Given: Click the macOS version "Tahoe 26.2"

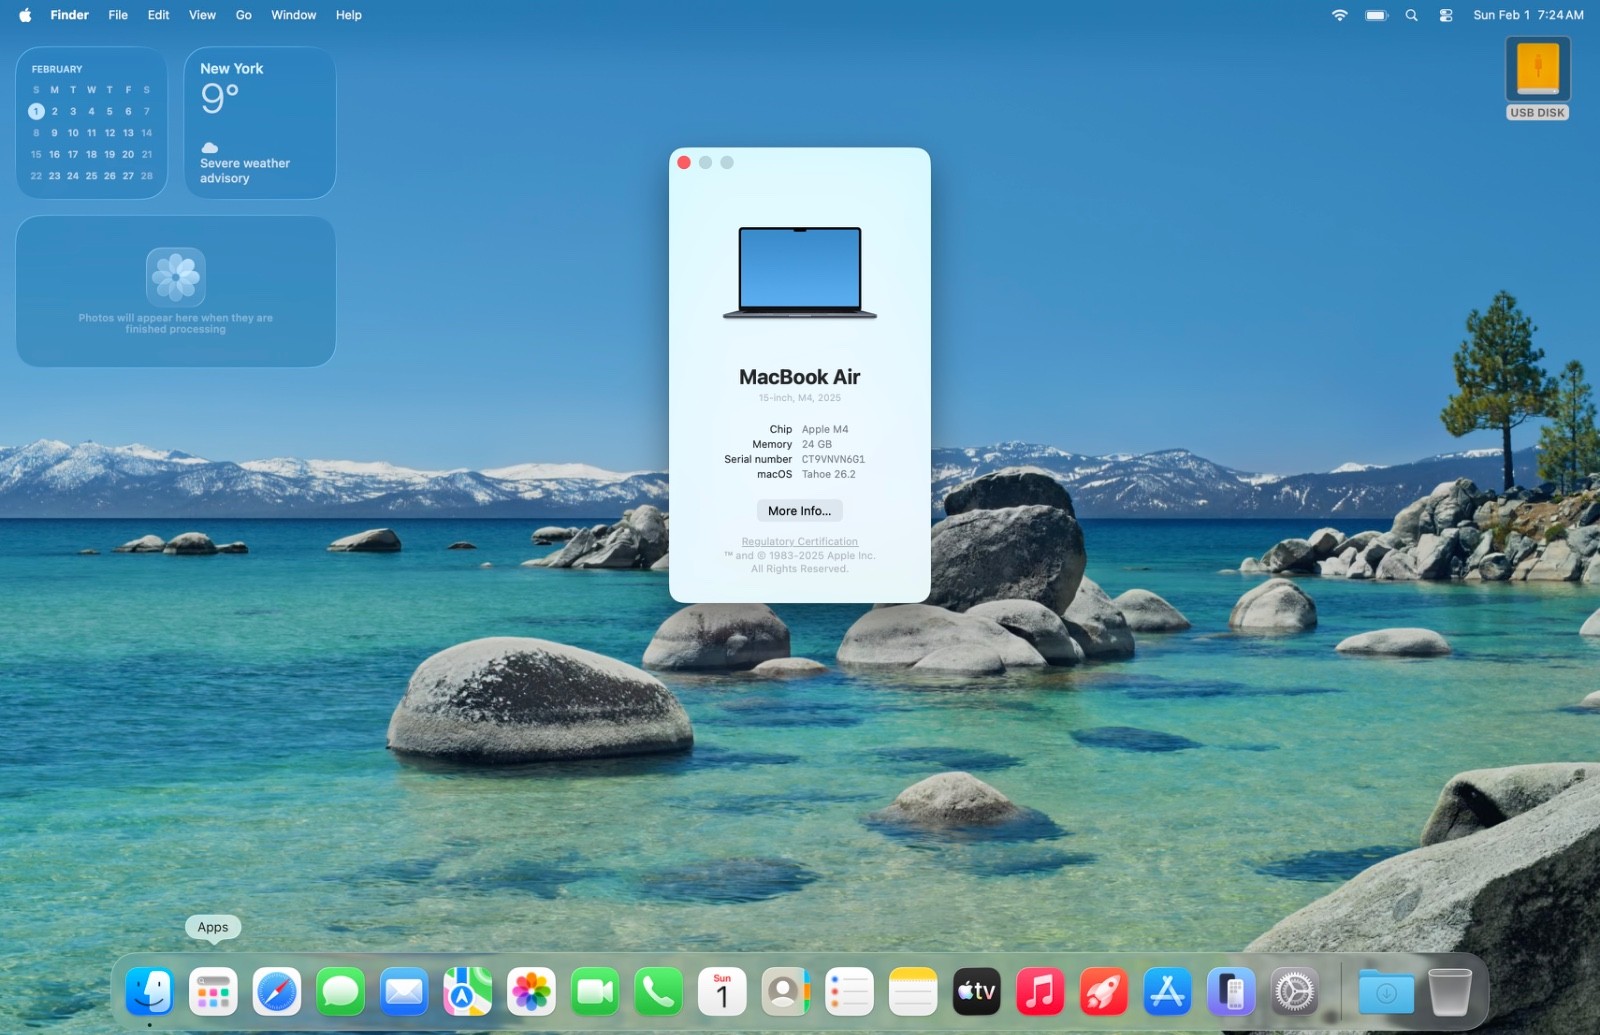Looking at the screenshot, I should tap(829, 475).
